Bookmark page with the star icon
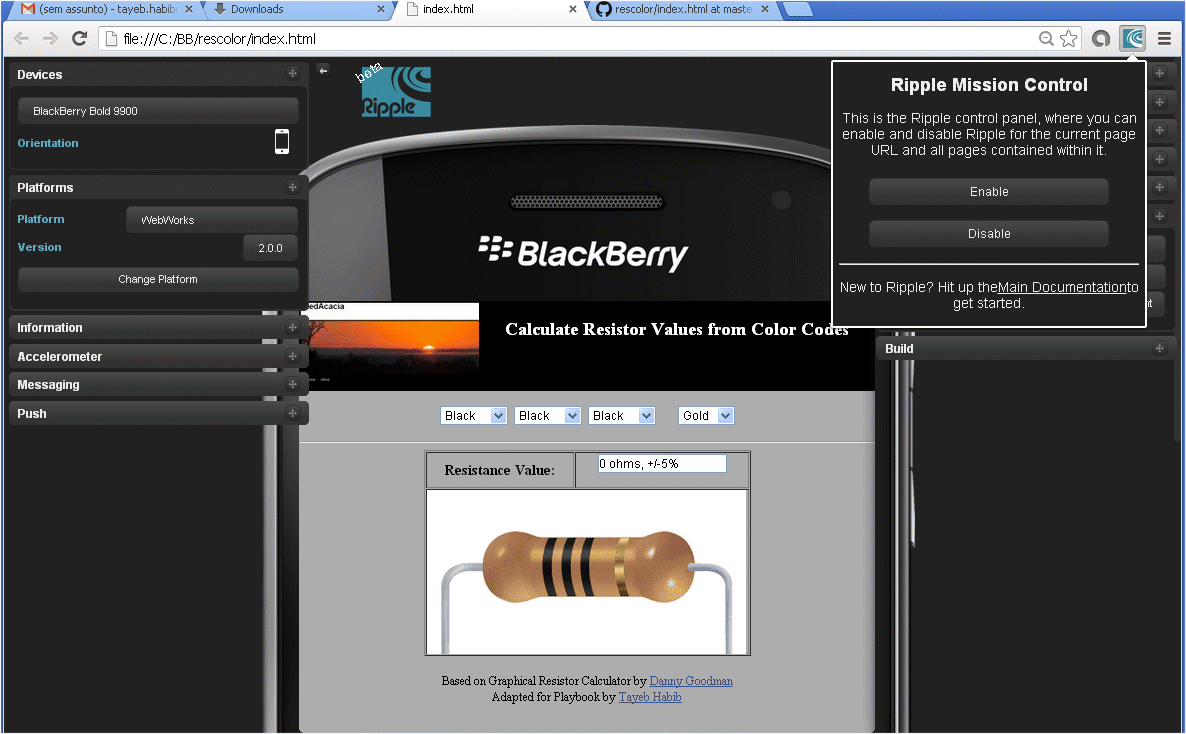This screenshot has width=1186, height=734. 1069,39
